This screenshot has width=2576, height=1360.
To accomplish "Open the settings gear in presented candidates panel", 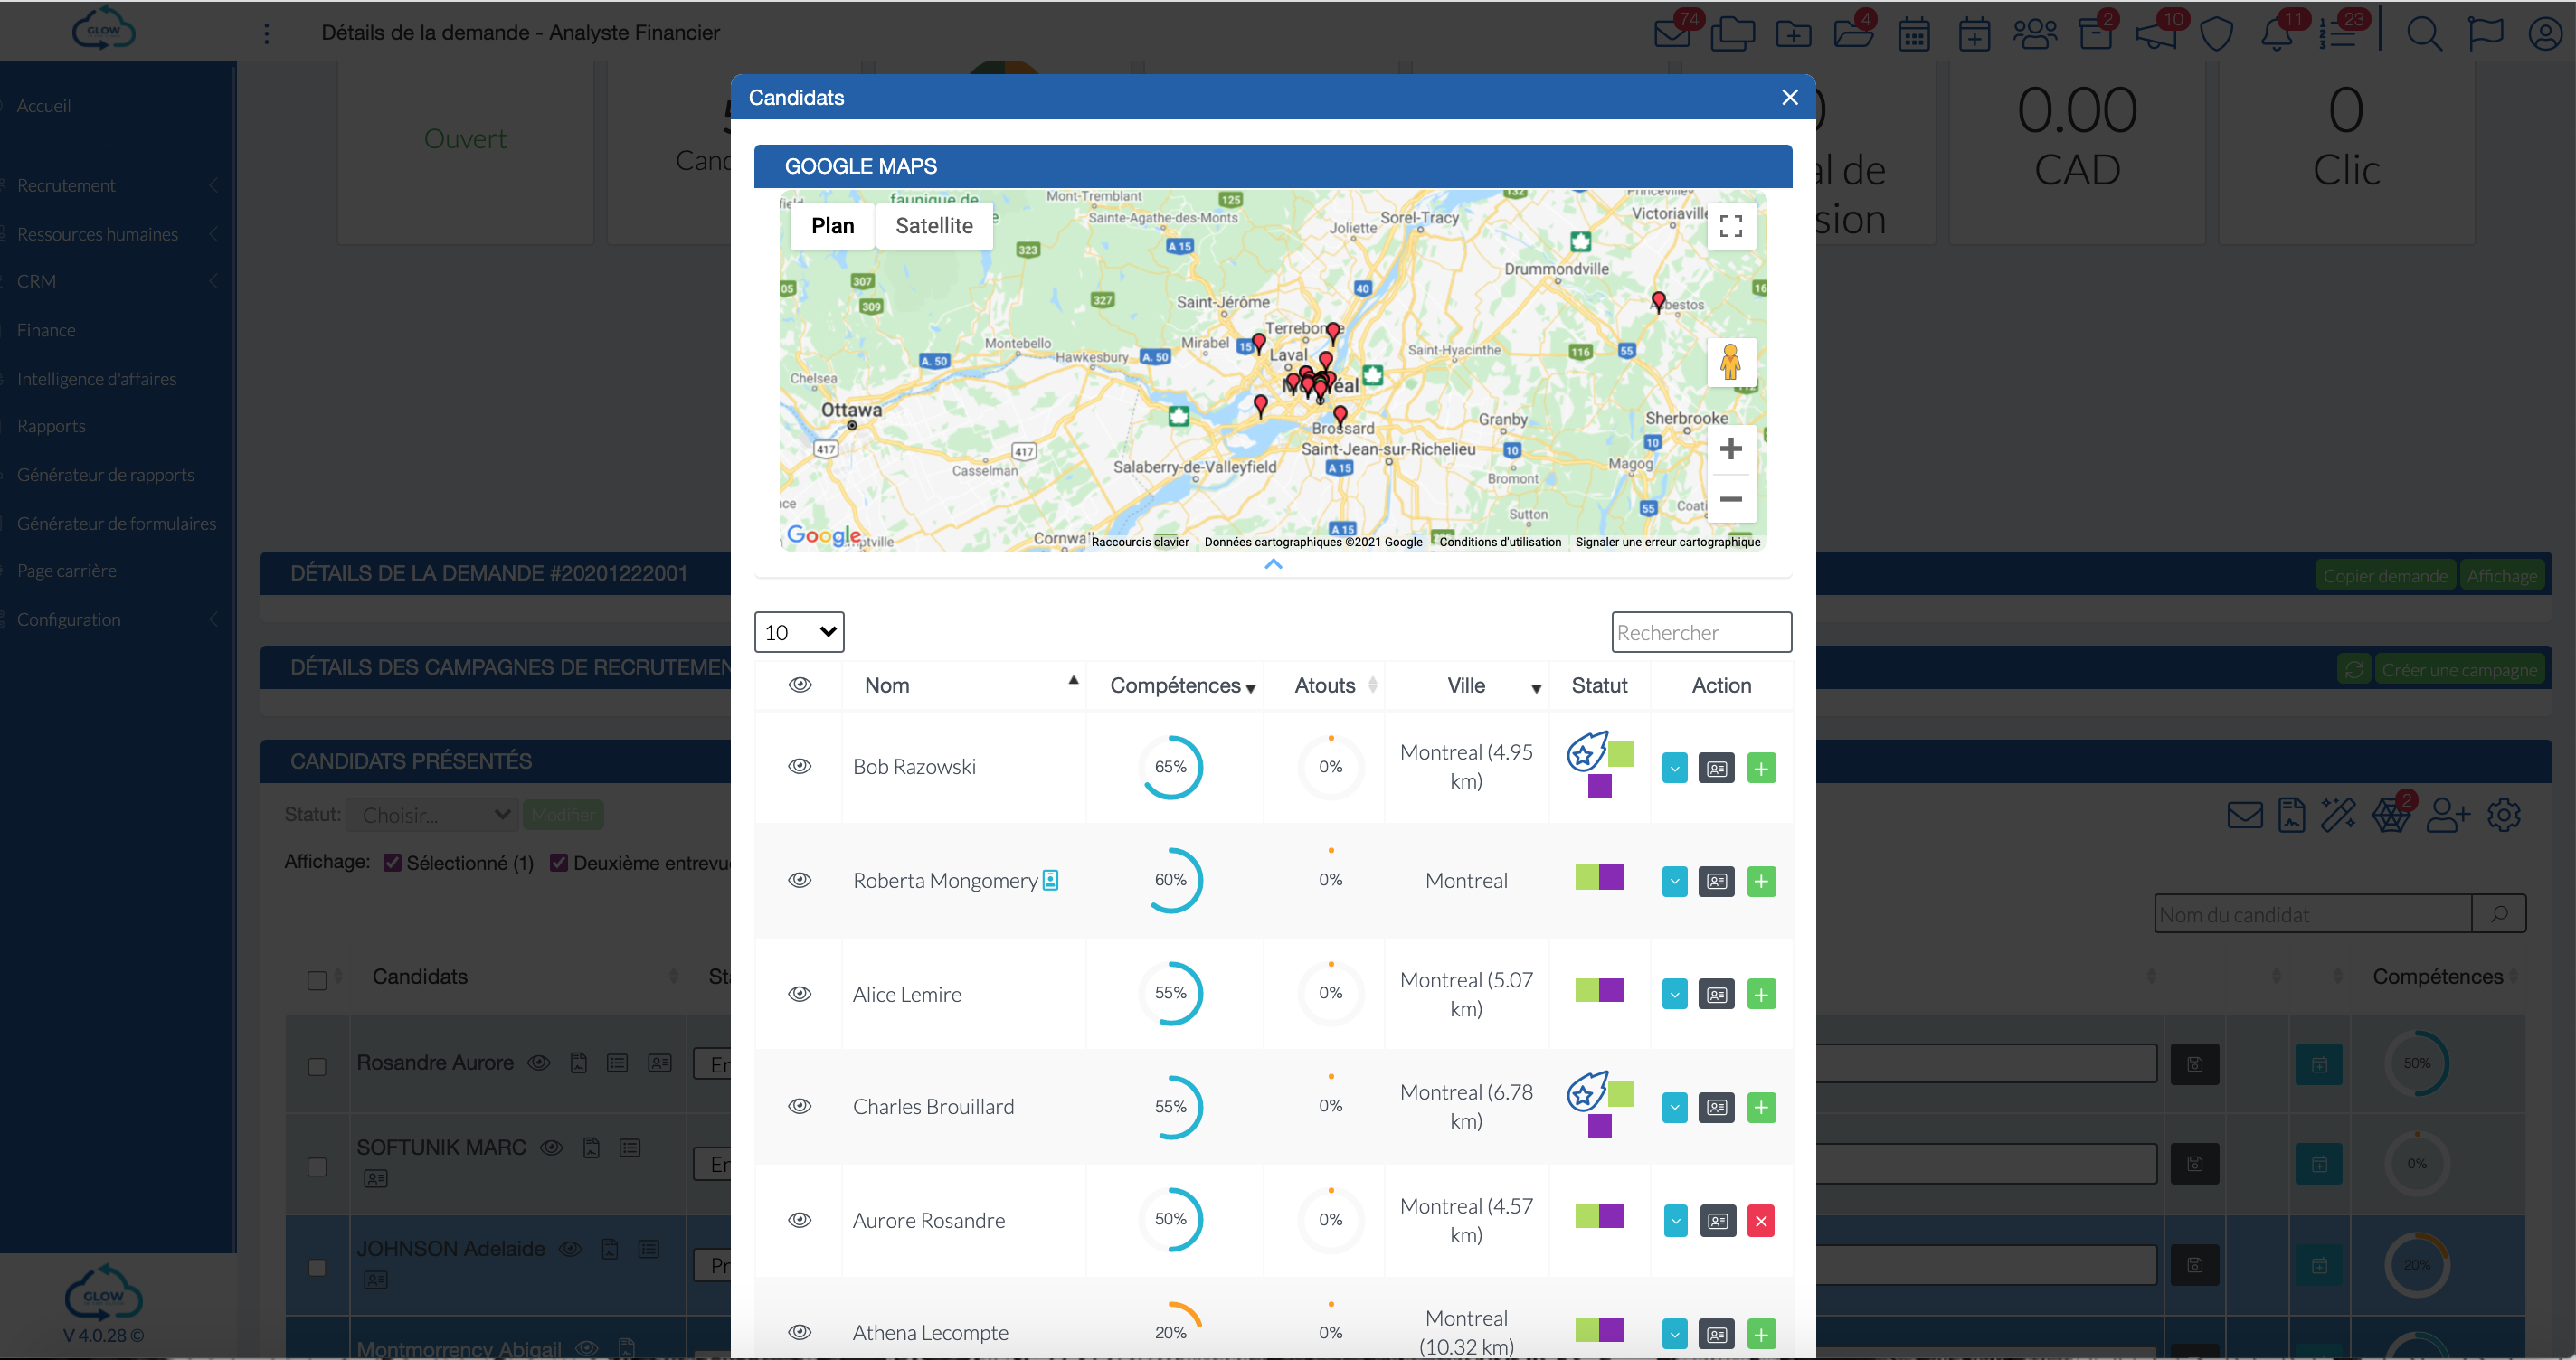I will 2504,815.
